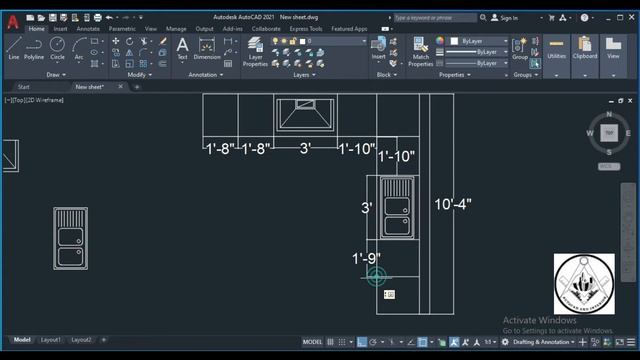Select the Circle tool
The width and height of the screenshot is (640, 360).
point(57,48)
